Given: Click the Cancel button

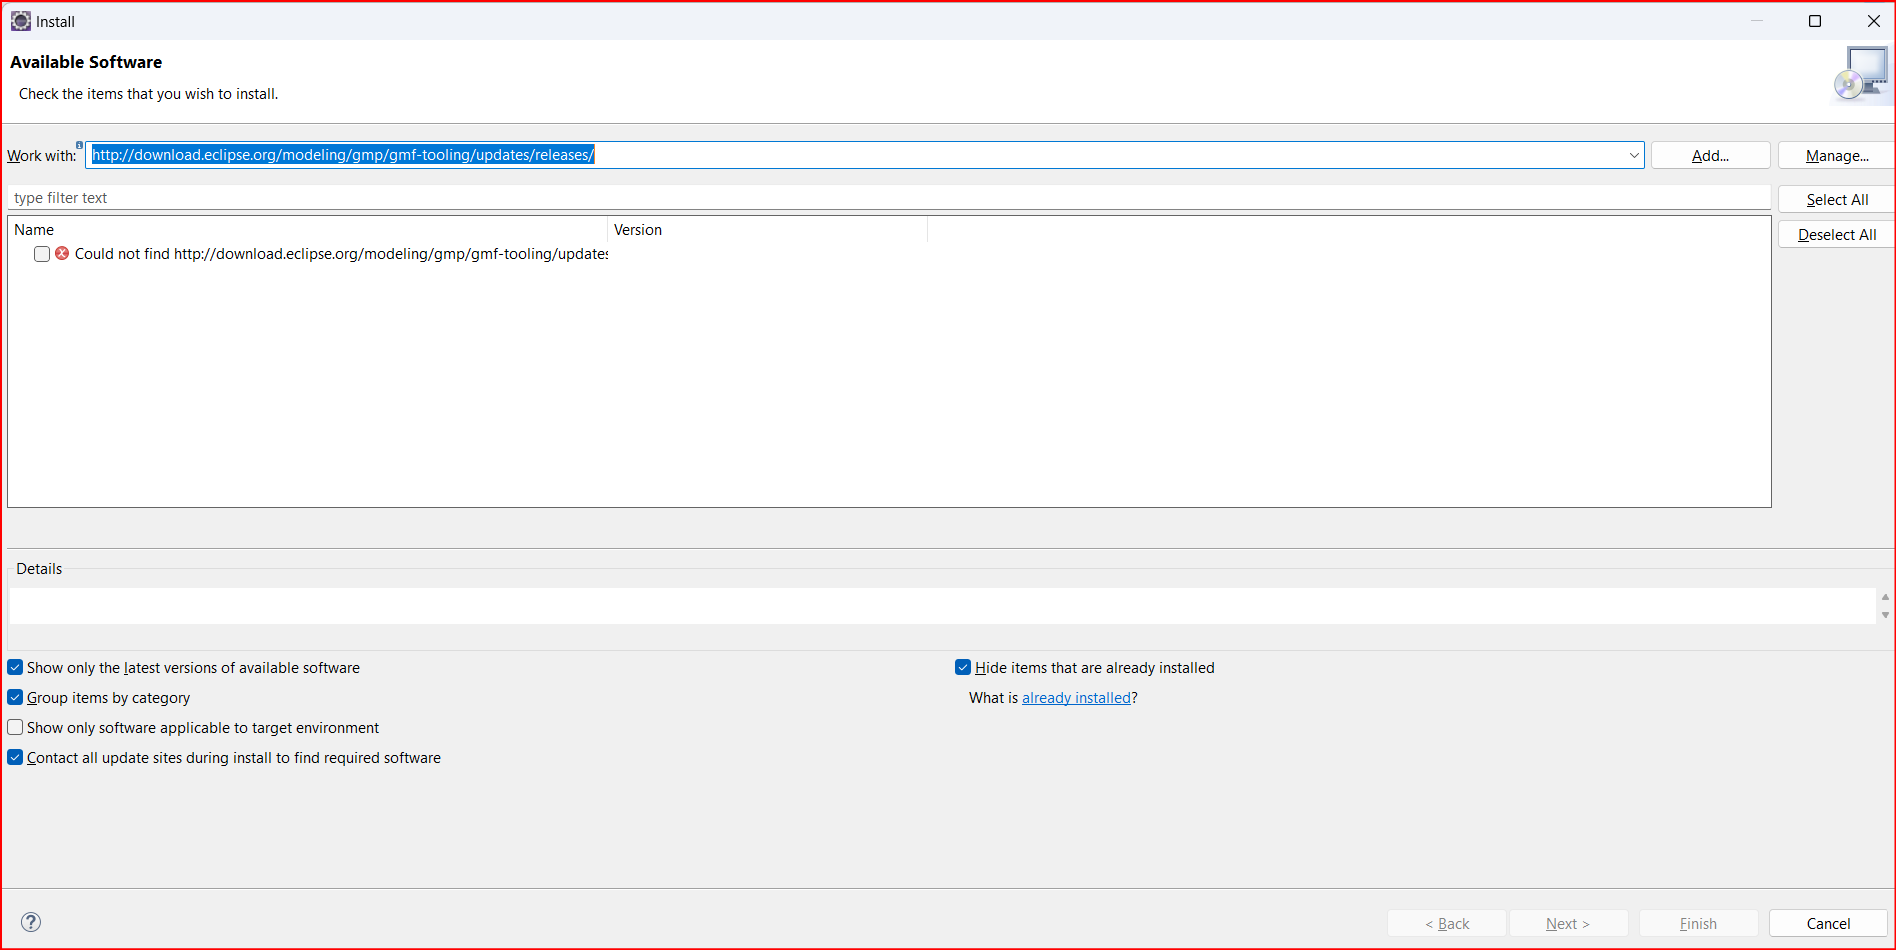Looking at the screenshot, I should coord(1828,923).
